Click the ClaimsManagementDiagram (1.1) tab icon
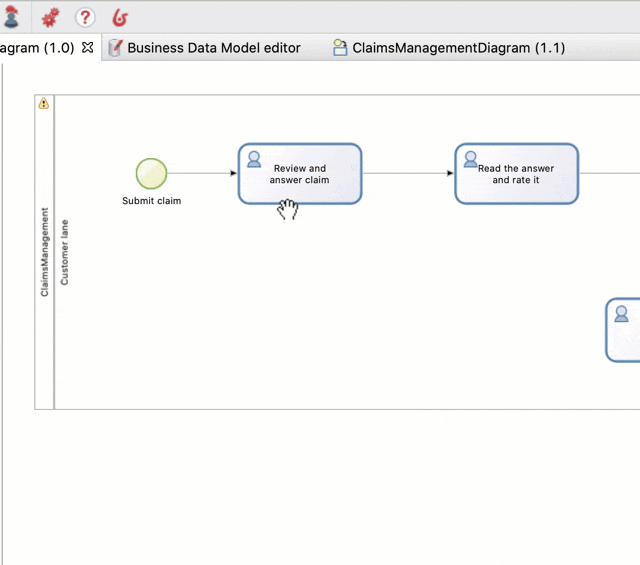The height and width of the screenshot is (565, 640). coord(340,47)
